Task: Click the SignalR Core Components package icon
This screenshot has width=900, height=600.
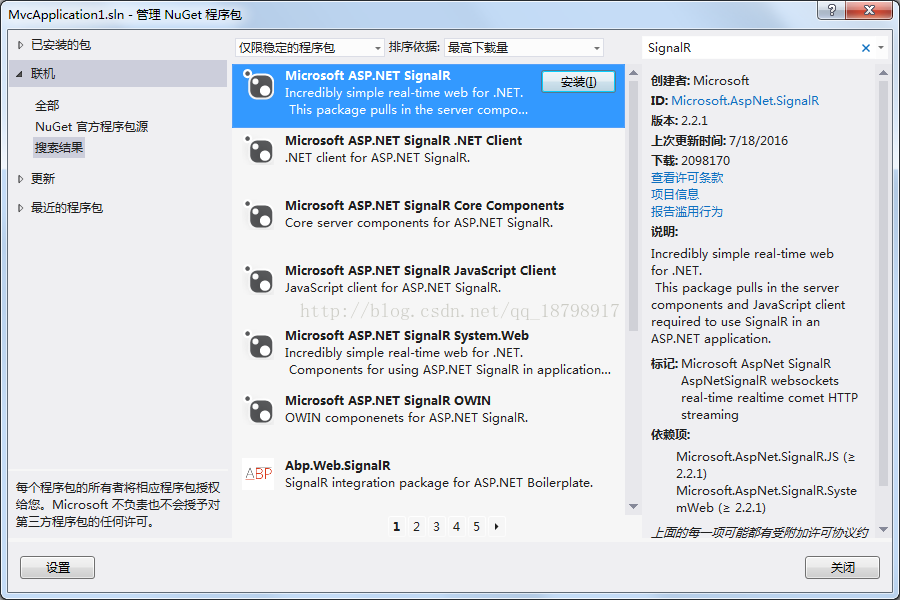Action: 258,214
